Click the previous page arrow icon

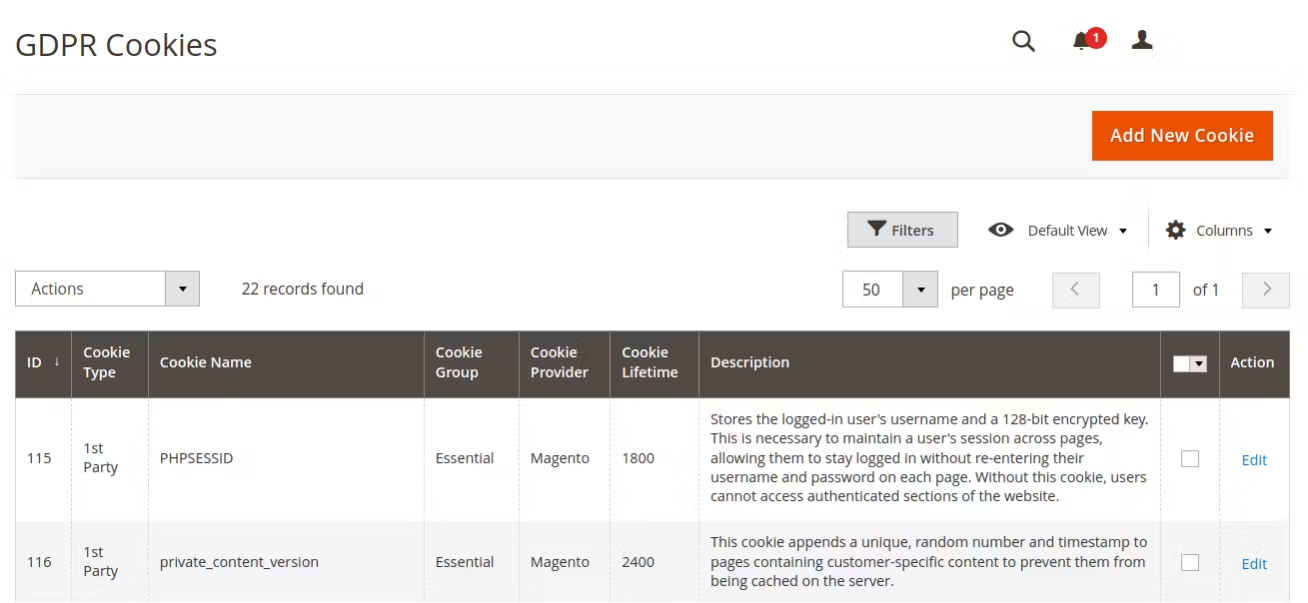pyautogui.click(x=1075, y=289)
